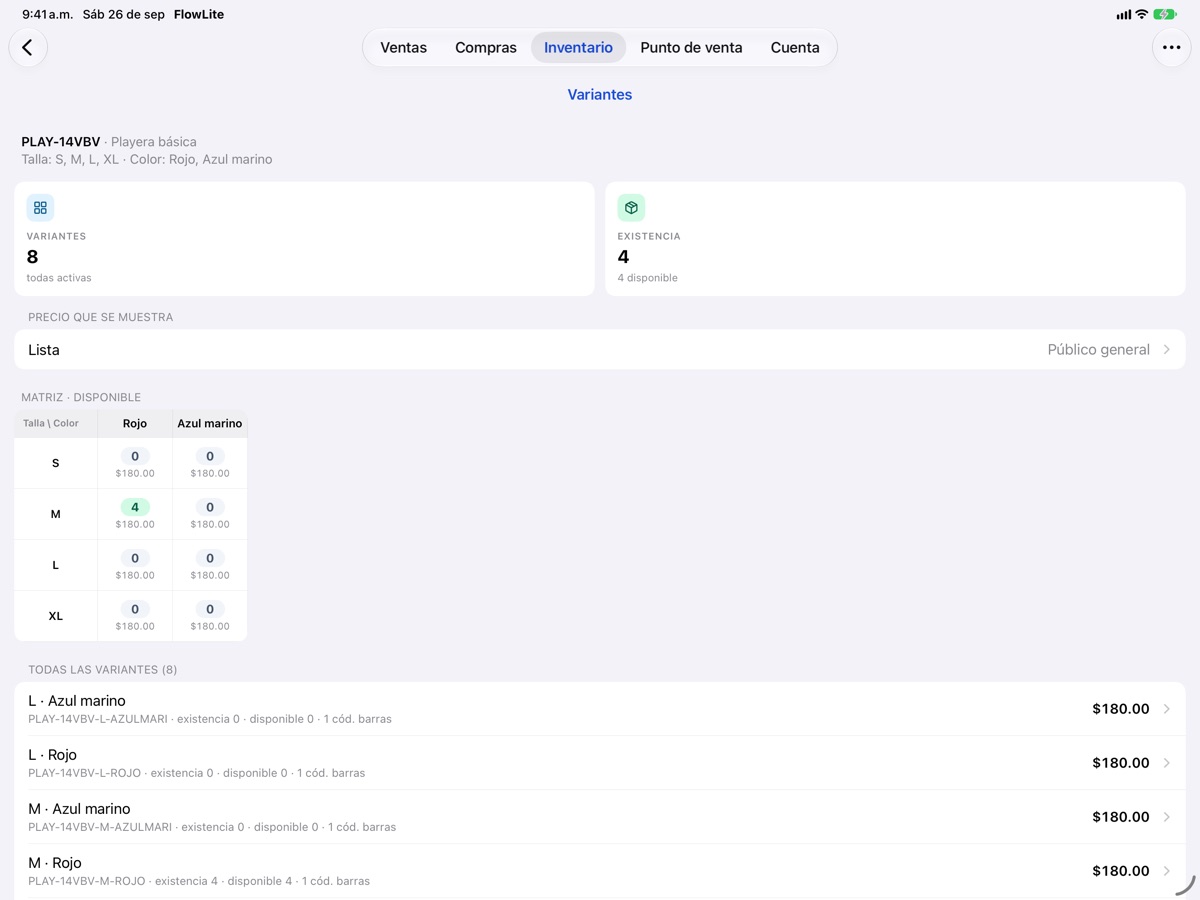Open the L · Azul marino variant chevron

1166,709
